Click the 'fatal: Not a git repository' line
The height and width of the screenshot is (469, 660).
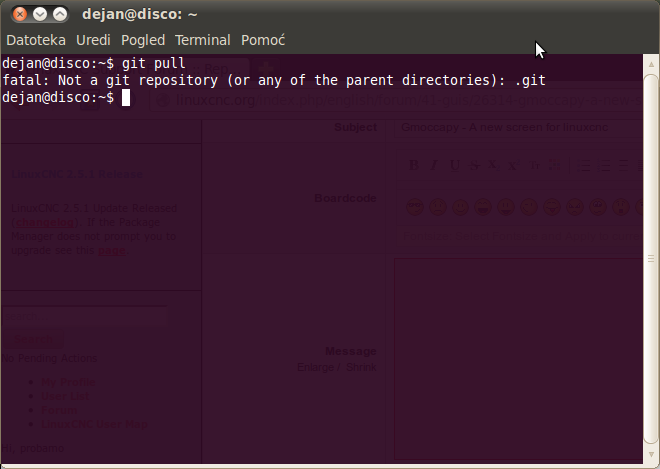point(274,80)
